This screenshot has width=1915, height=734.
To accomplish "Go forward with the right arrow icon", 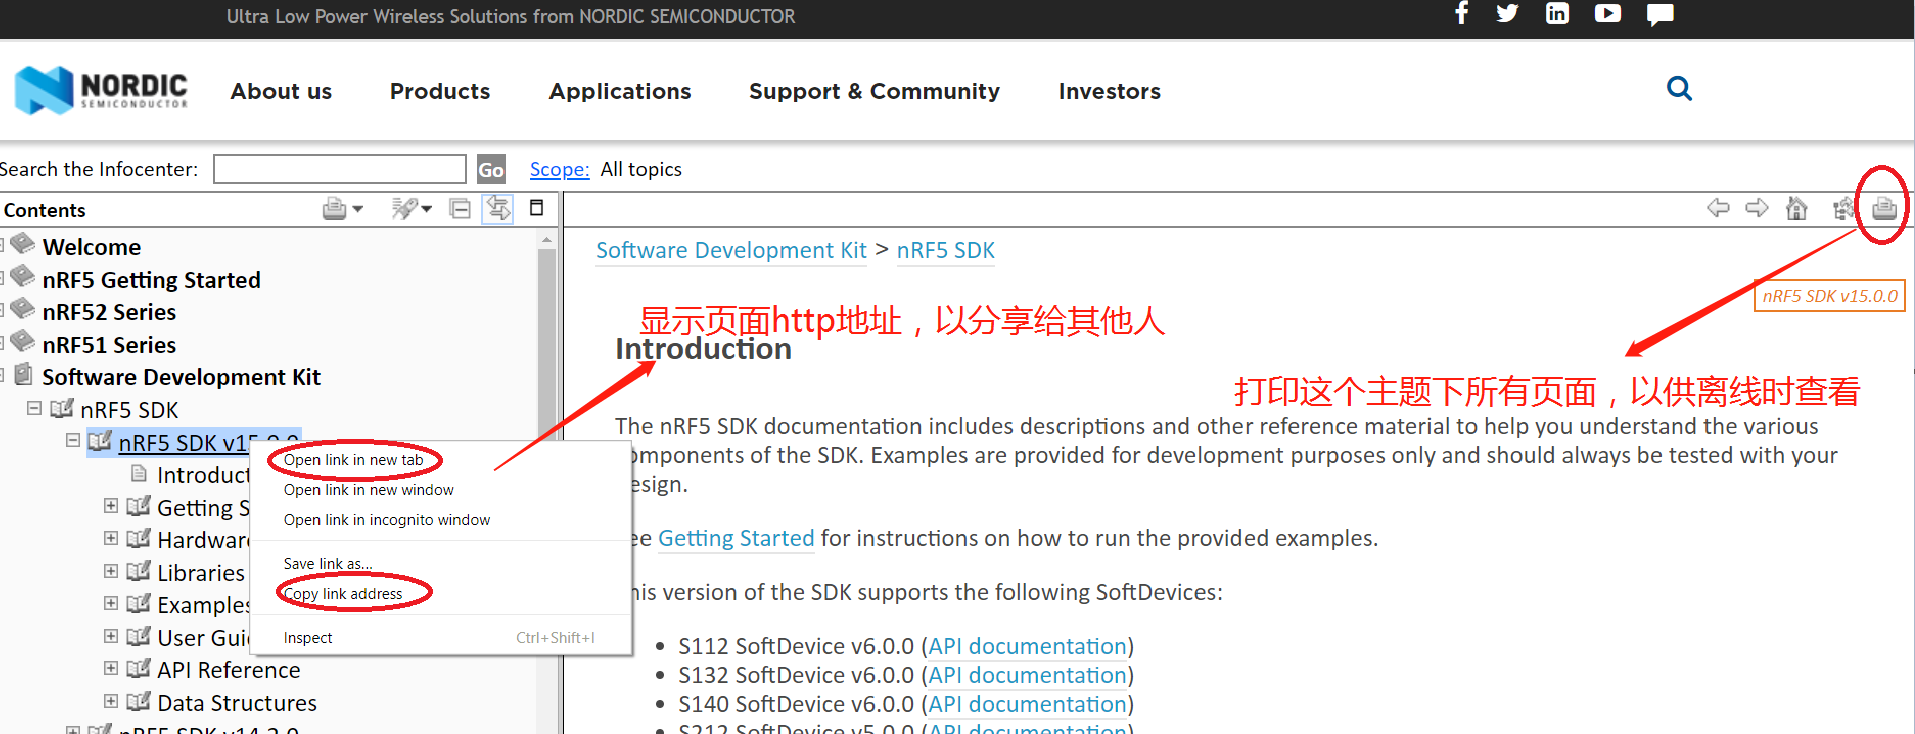I will 1757,208.
